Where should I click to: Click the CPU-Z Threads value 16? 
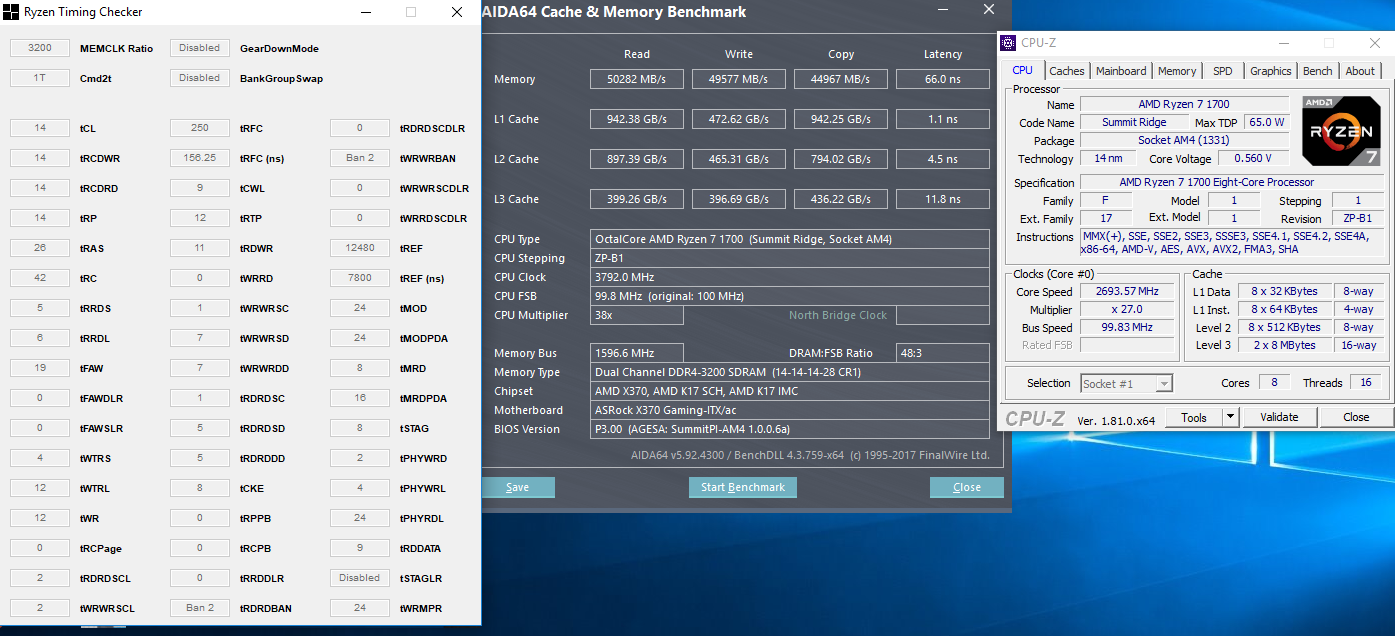tap(1366, 383)
